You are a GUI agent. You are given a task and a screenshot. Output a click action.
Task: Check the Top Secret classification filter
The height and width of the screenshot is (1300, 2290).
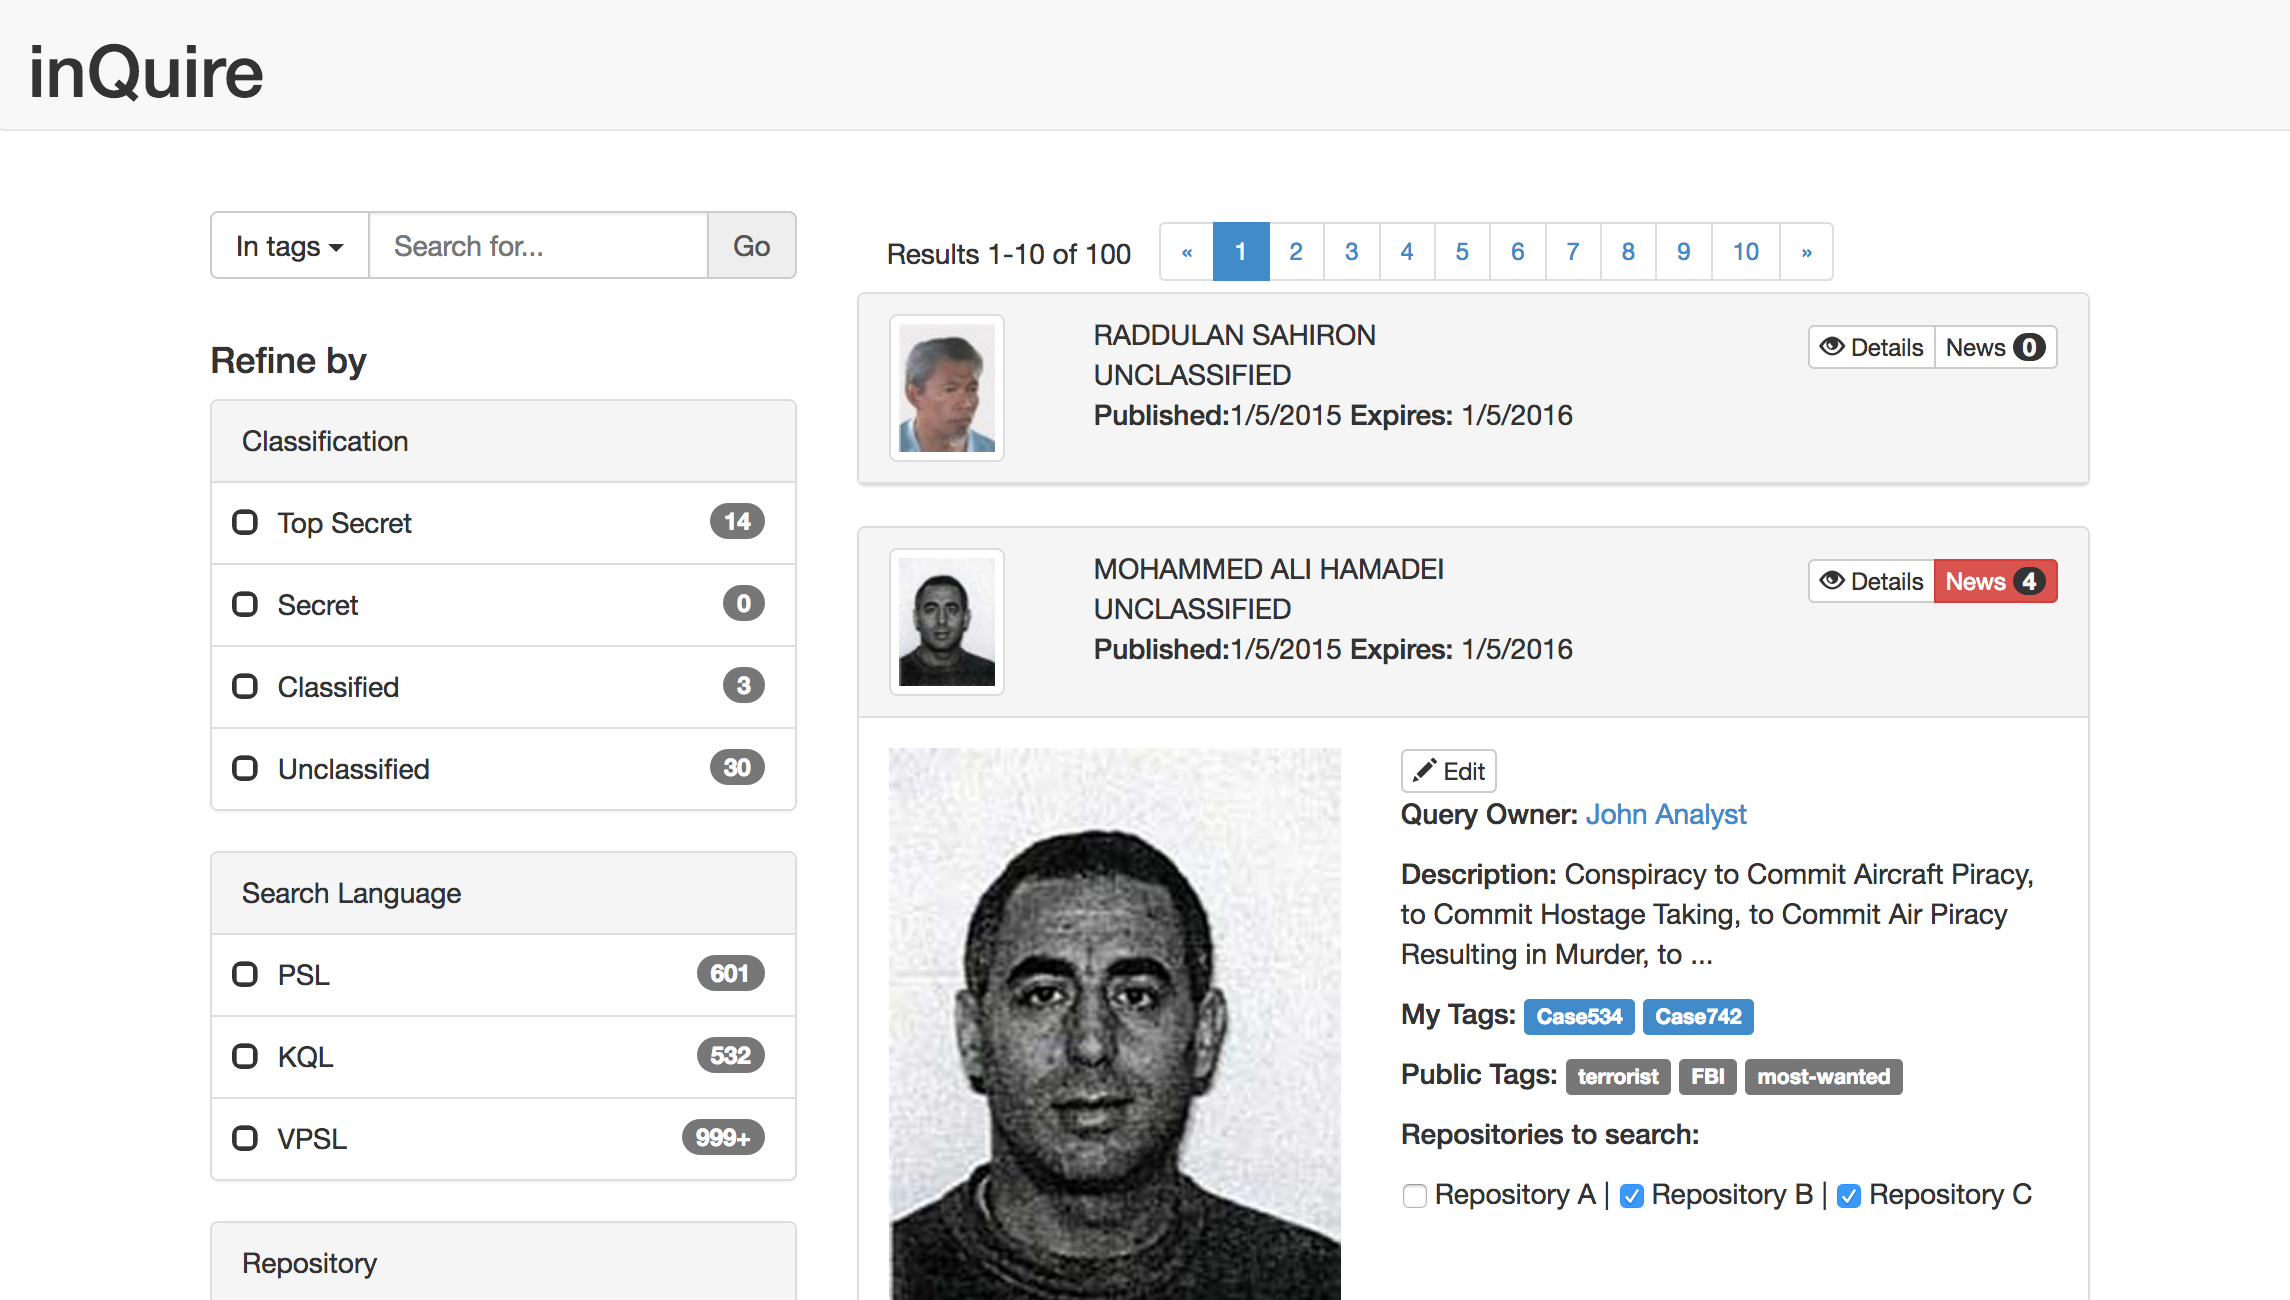[x=245, y=523]
